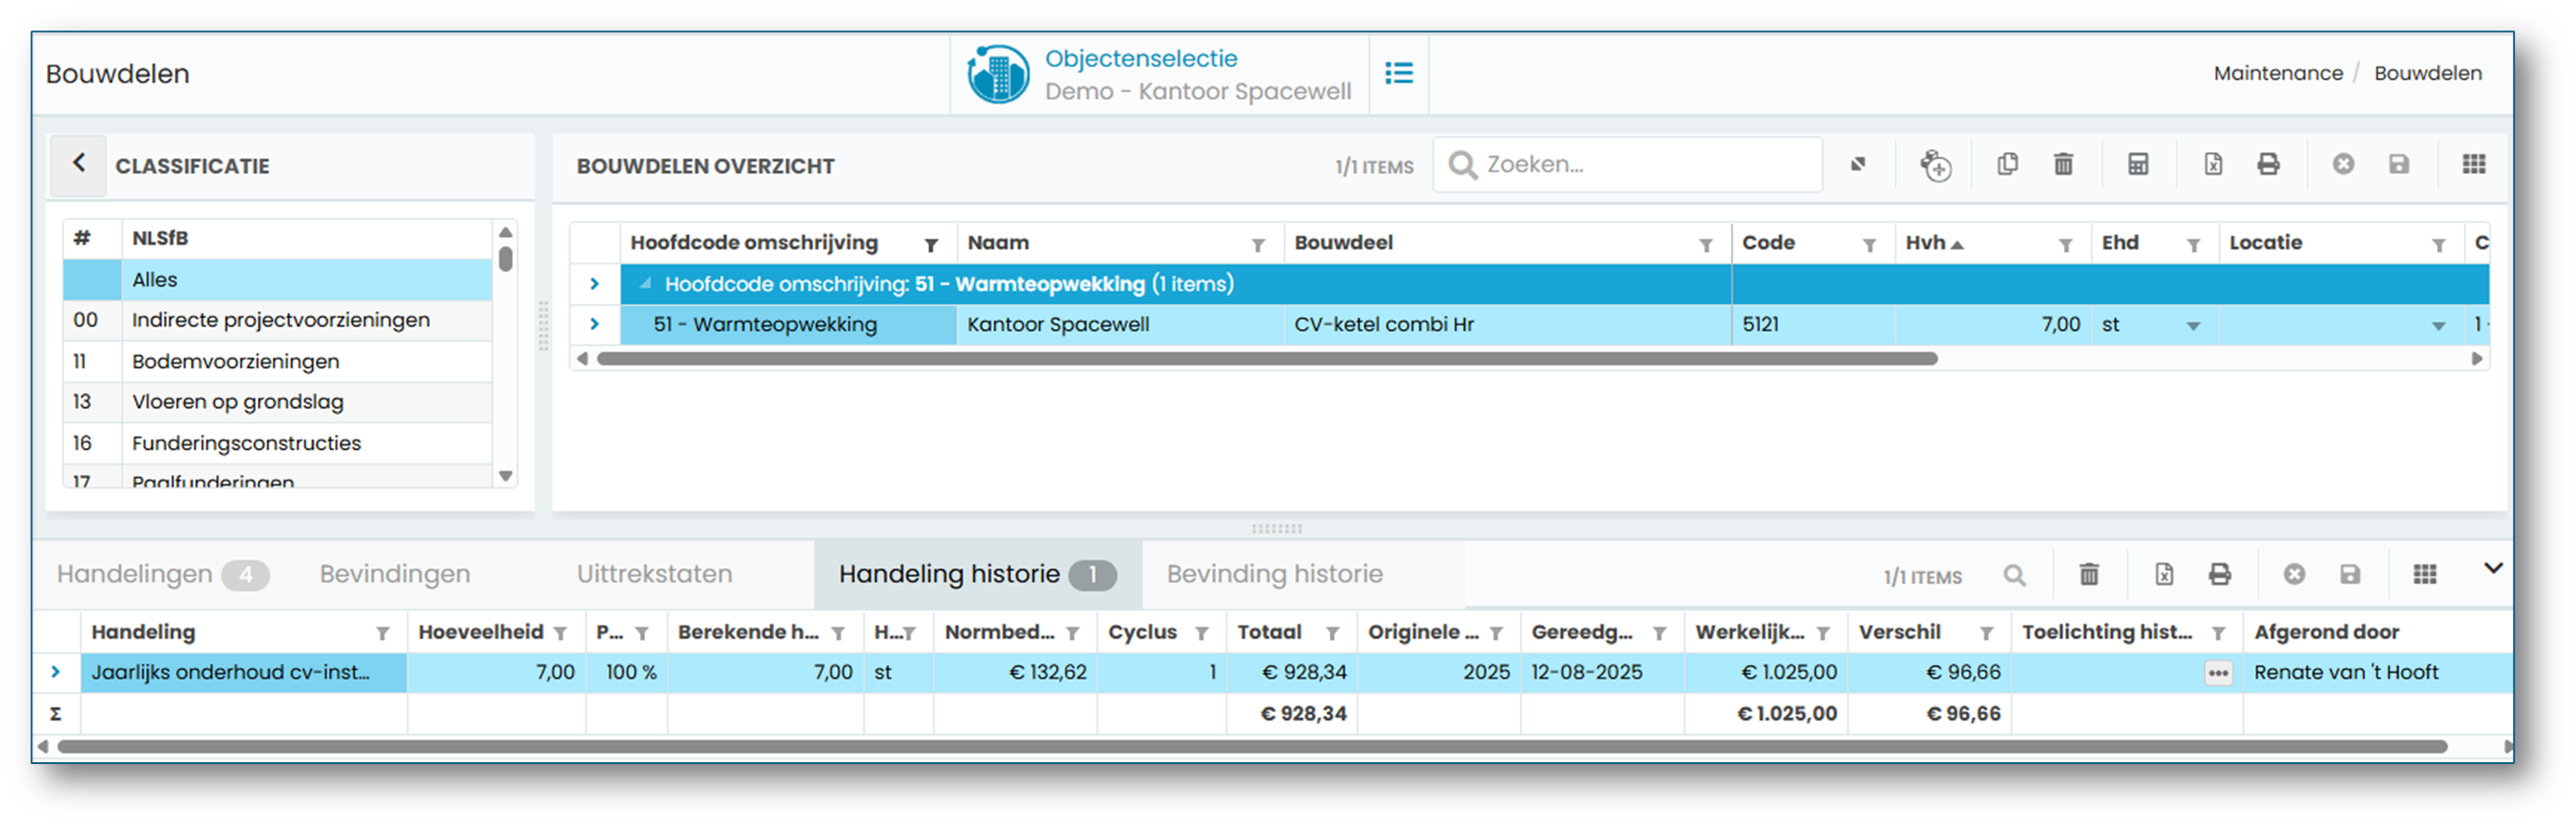Cancel changes in the Handeling historie toolbar
Viewport: 2576px width, 825px height.
point(2295,574)
